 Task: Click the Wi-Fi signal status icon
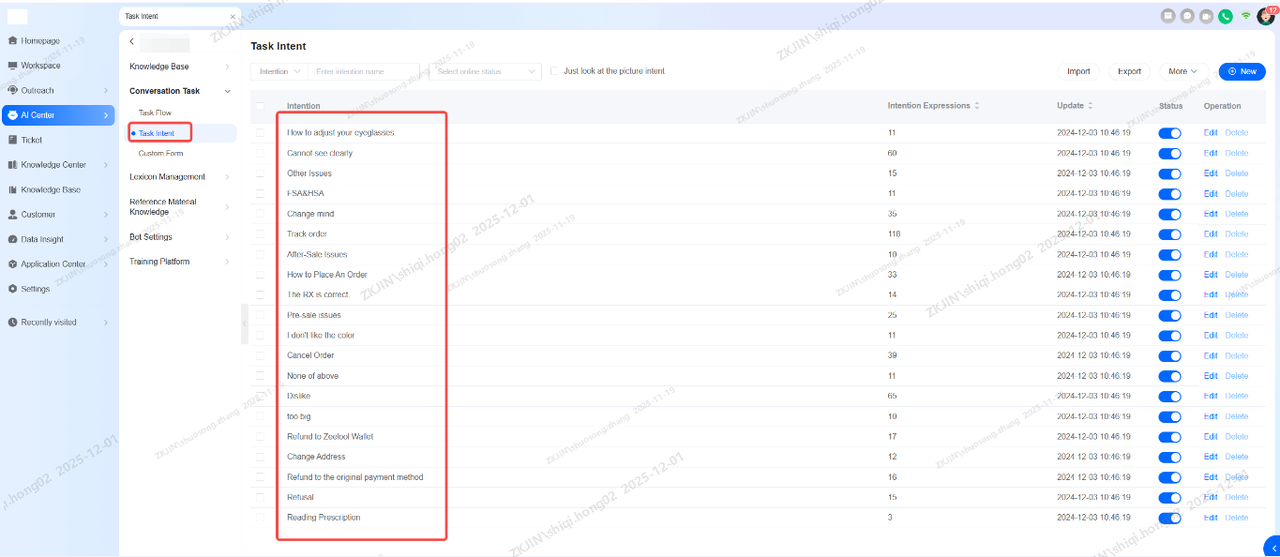point(1246,16)
